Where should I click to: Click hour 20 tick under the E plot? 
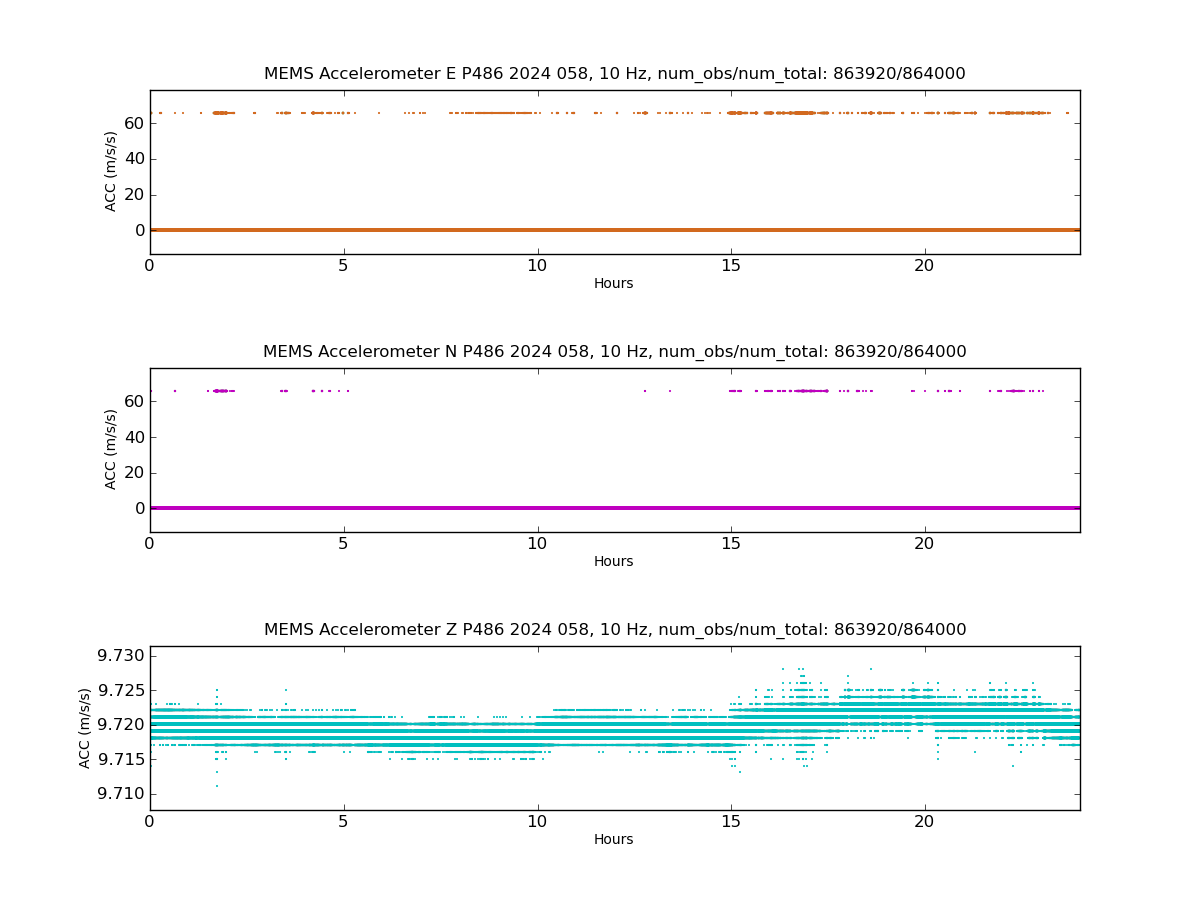tap(925, 266)
